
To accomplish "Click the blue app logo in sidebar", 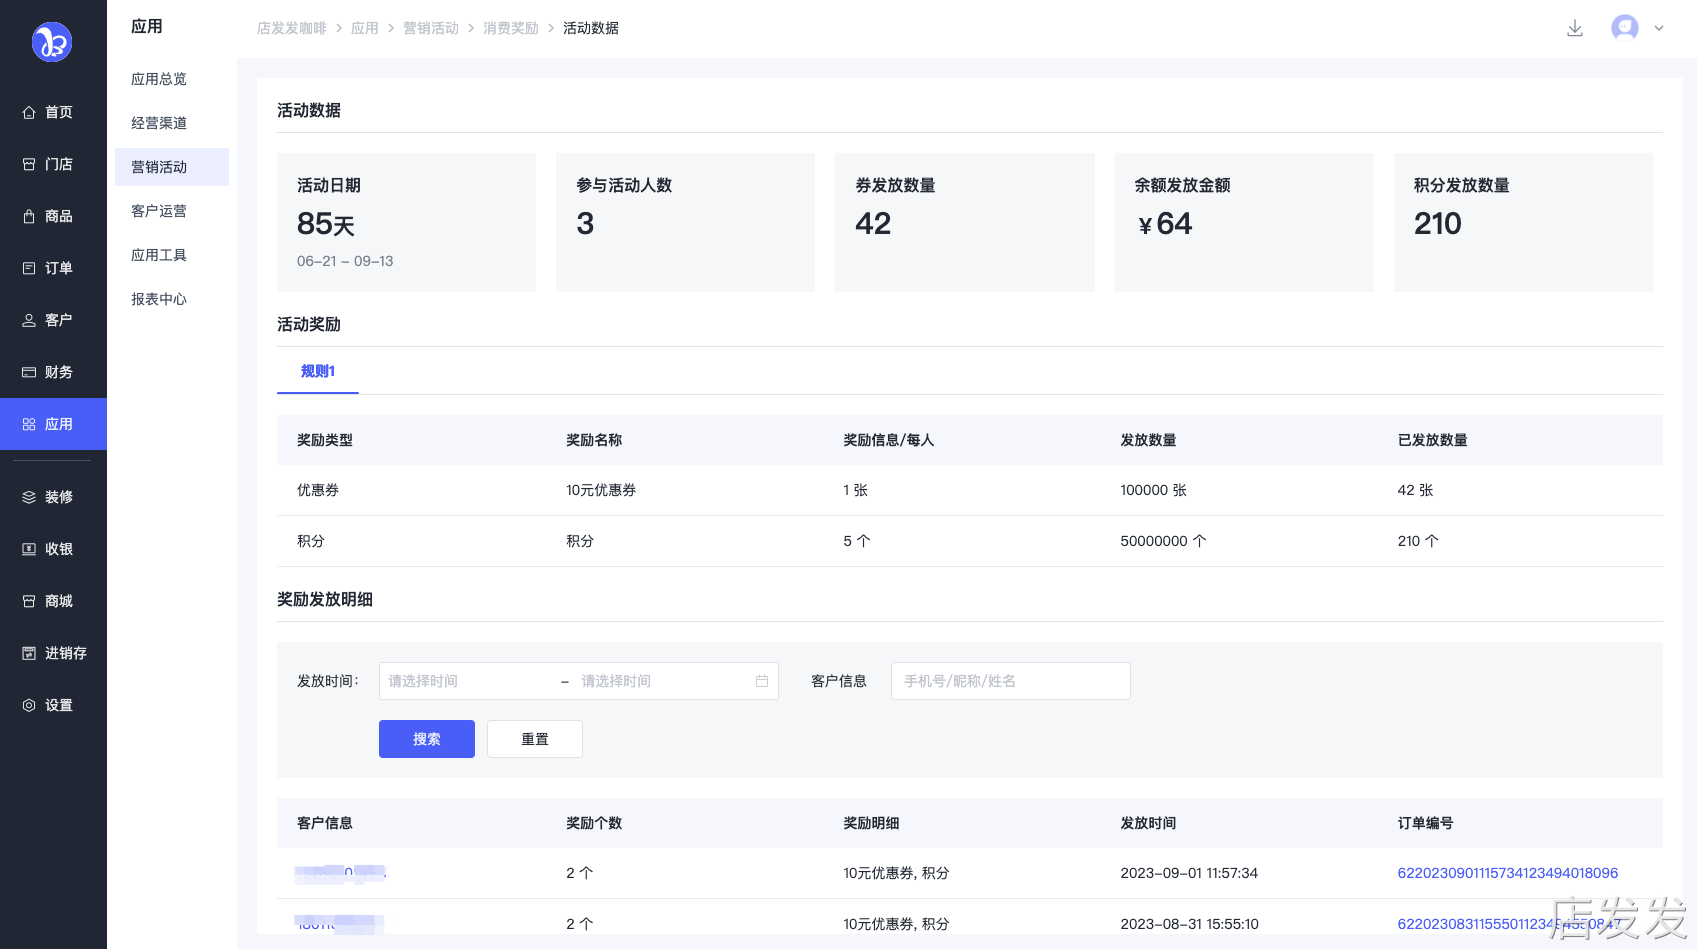I will (52, 42).
